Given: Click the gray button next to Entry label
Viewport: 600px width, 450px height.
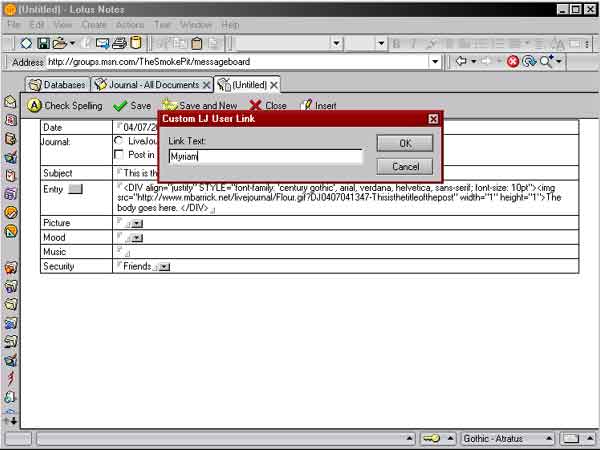Looking at the screenshot, I should (x=75, y=189).
